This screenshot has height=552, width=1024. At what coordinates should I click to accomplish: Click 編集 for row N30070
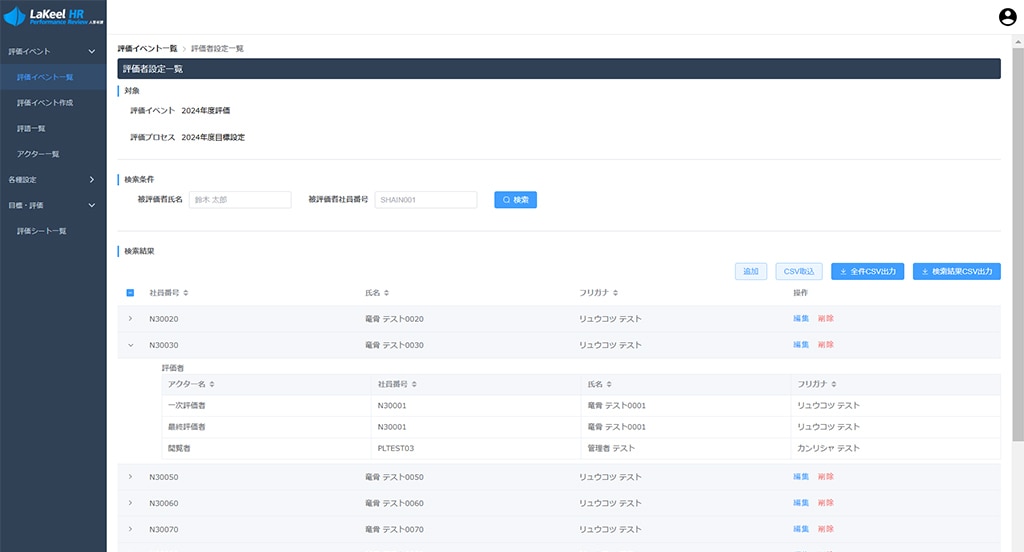(801, 529)
